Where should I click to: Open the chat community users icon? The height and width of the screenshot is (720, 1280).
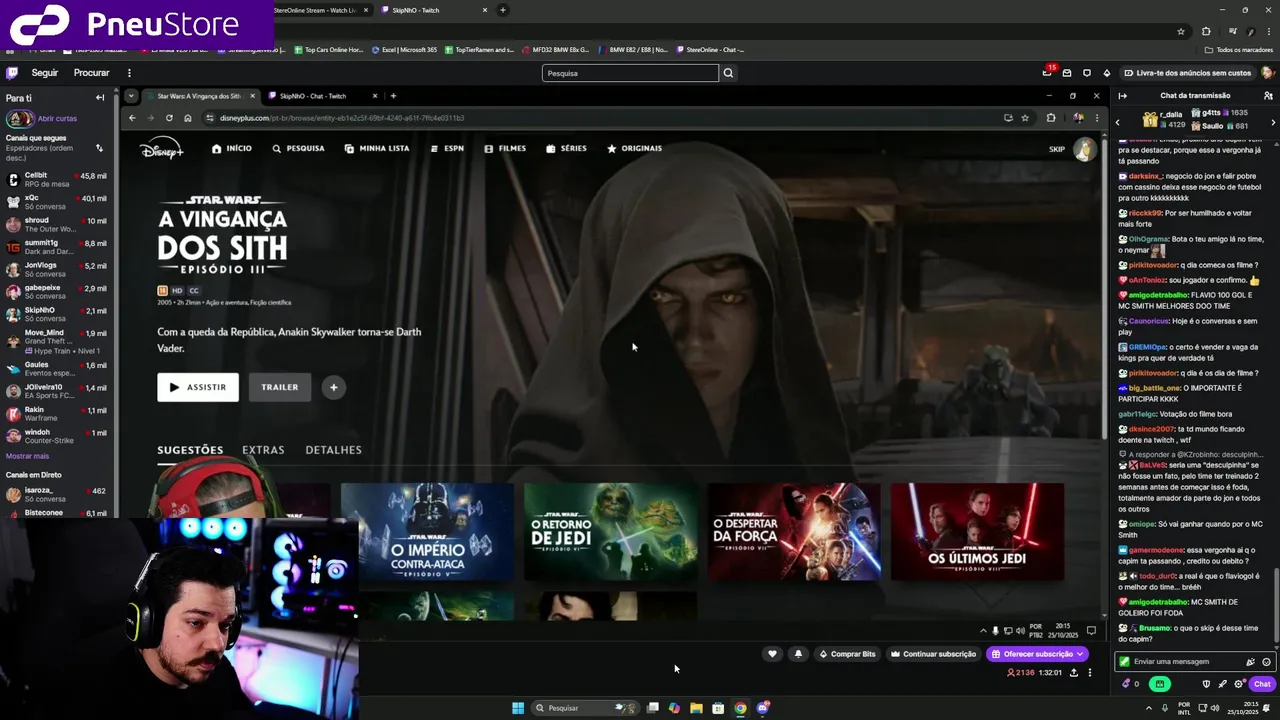pyautogui.click(x=1268, y=96)
